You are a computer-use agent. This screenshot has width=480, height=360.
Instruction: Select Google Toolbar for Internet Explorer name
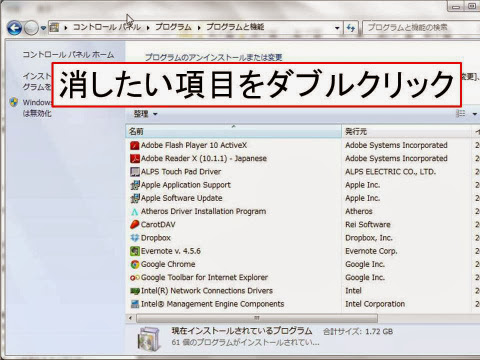tap(204, 278)
